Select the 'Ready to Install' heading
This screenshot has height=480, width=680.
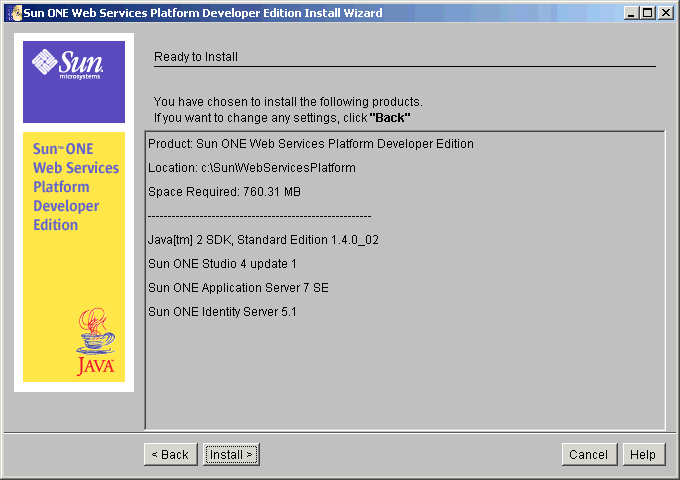pos(196,57)
